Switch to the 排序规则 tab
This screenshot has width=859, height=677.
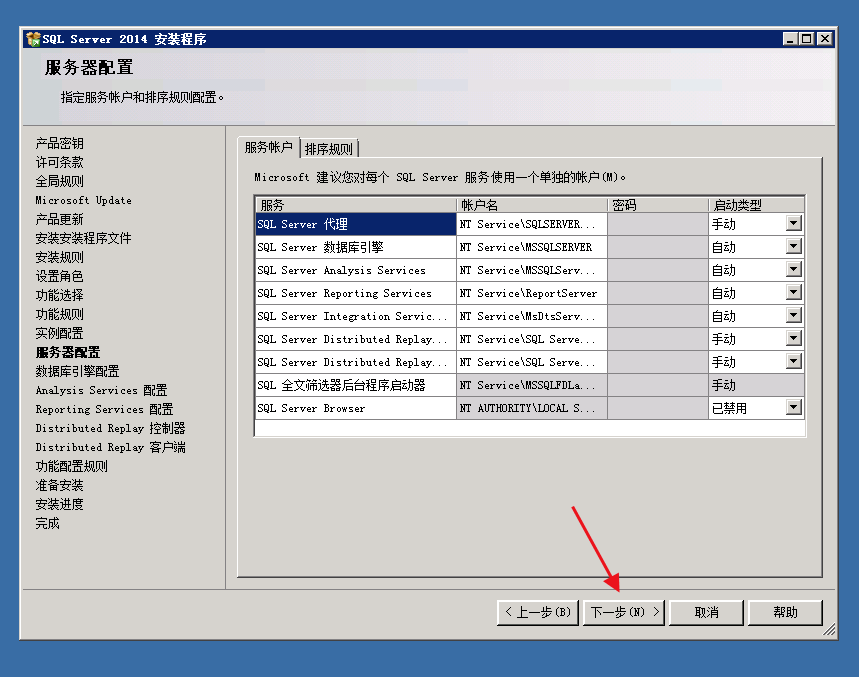point(329,149)
